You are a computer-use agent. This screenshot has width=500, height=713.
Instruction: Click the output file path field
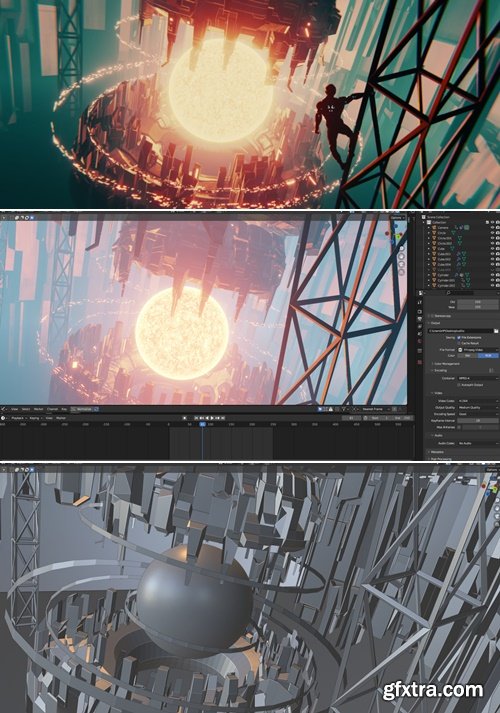[460, 331]
